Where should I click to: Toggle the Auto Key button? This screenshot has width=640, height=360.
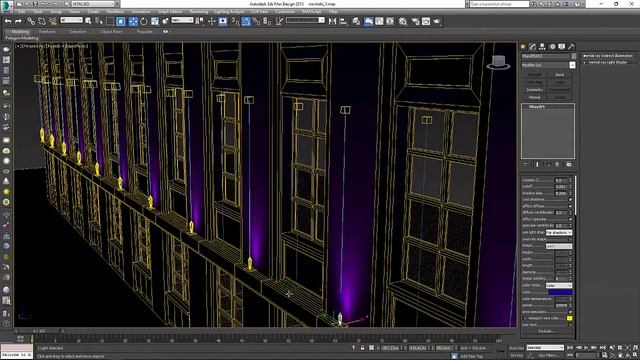(x=516, y=348)
